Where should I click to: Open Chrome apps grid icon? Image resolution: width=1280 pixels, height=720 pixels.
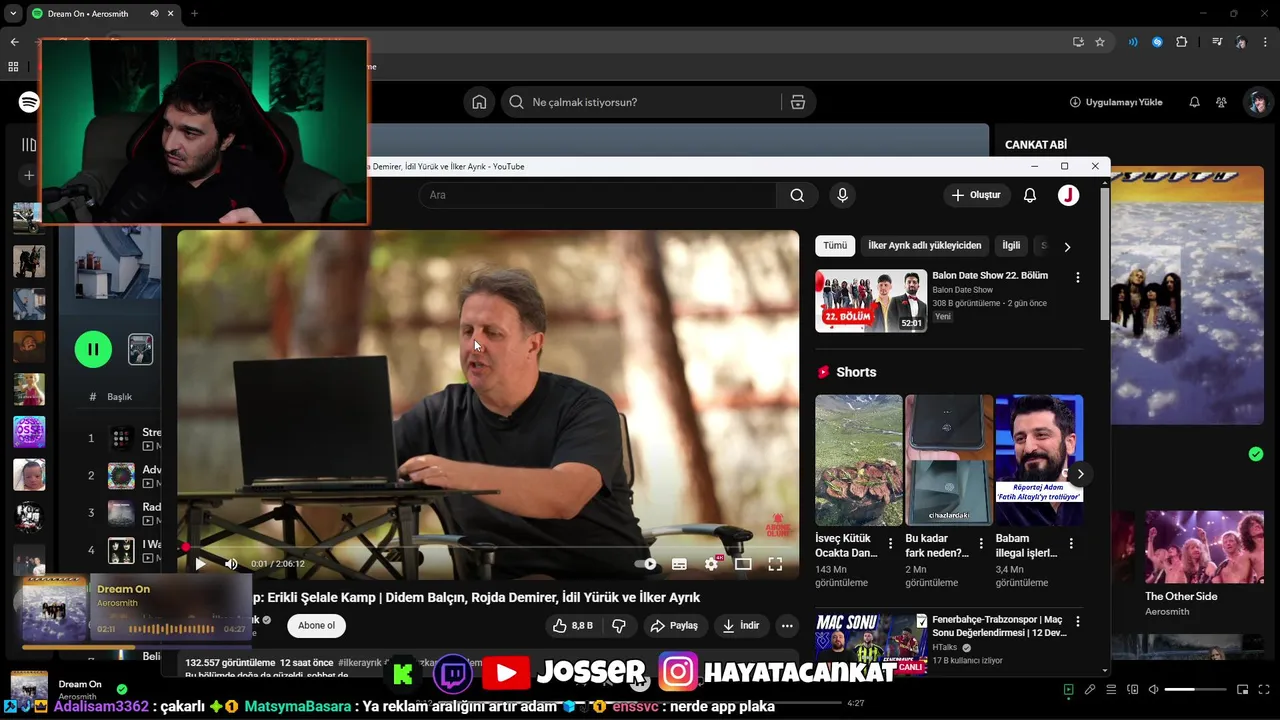13,67
